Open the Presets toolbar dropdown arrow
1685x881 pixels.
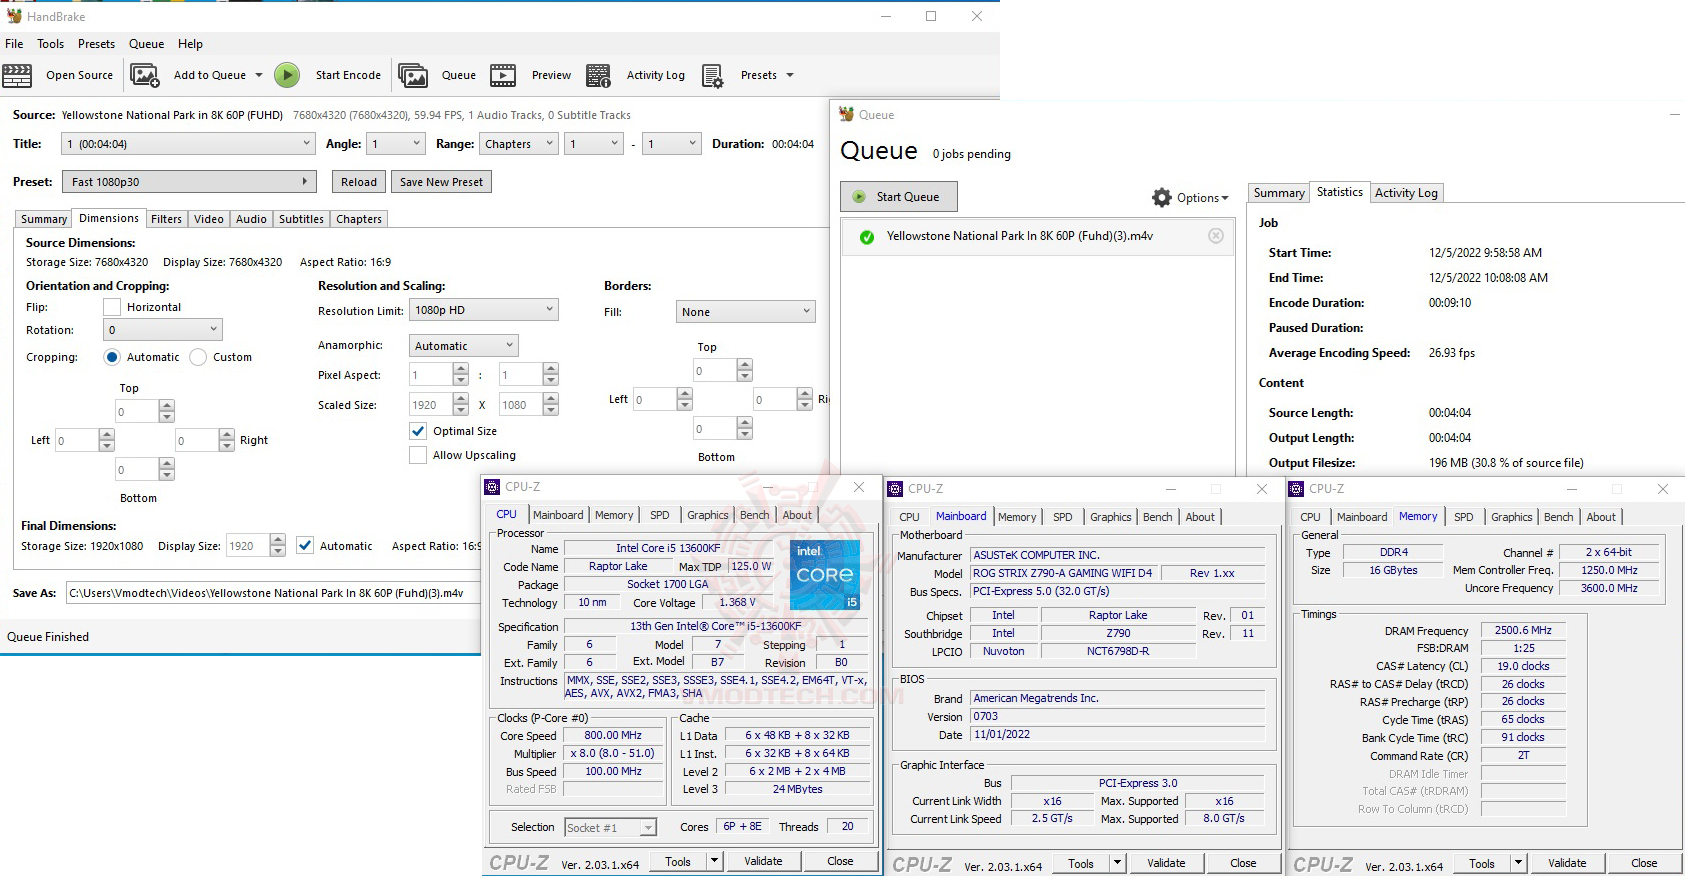coord(790,75)
